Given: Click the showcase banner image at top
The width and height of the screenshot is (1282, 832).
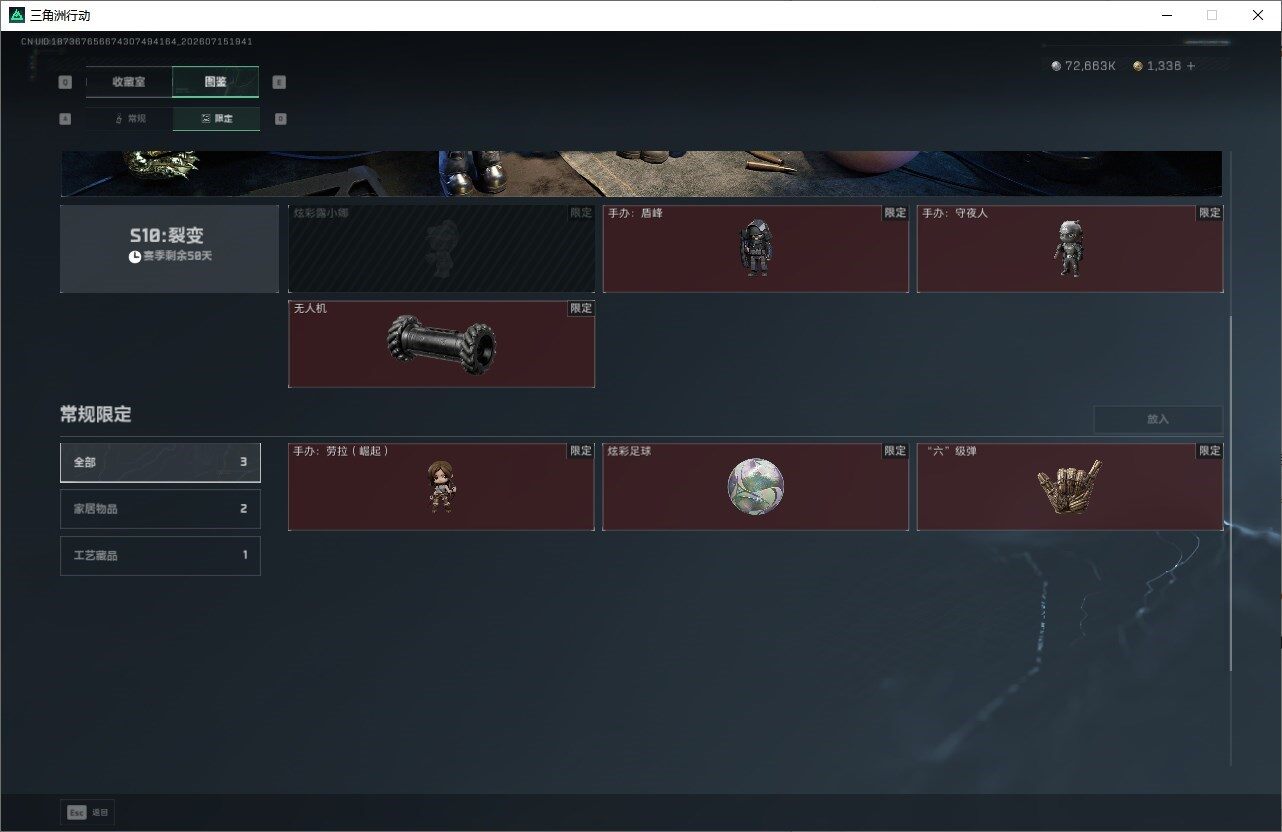Looking at the screenshot, I should pos(641,173).
